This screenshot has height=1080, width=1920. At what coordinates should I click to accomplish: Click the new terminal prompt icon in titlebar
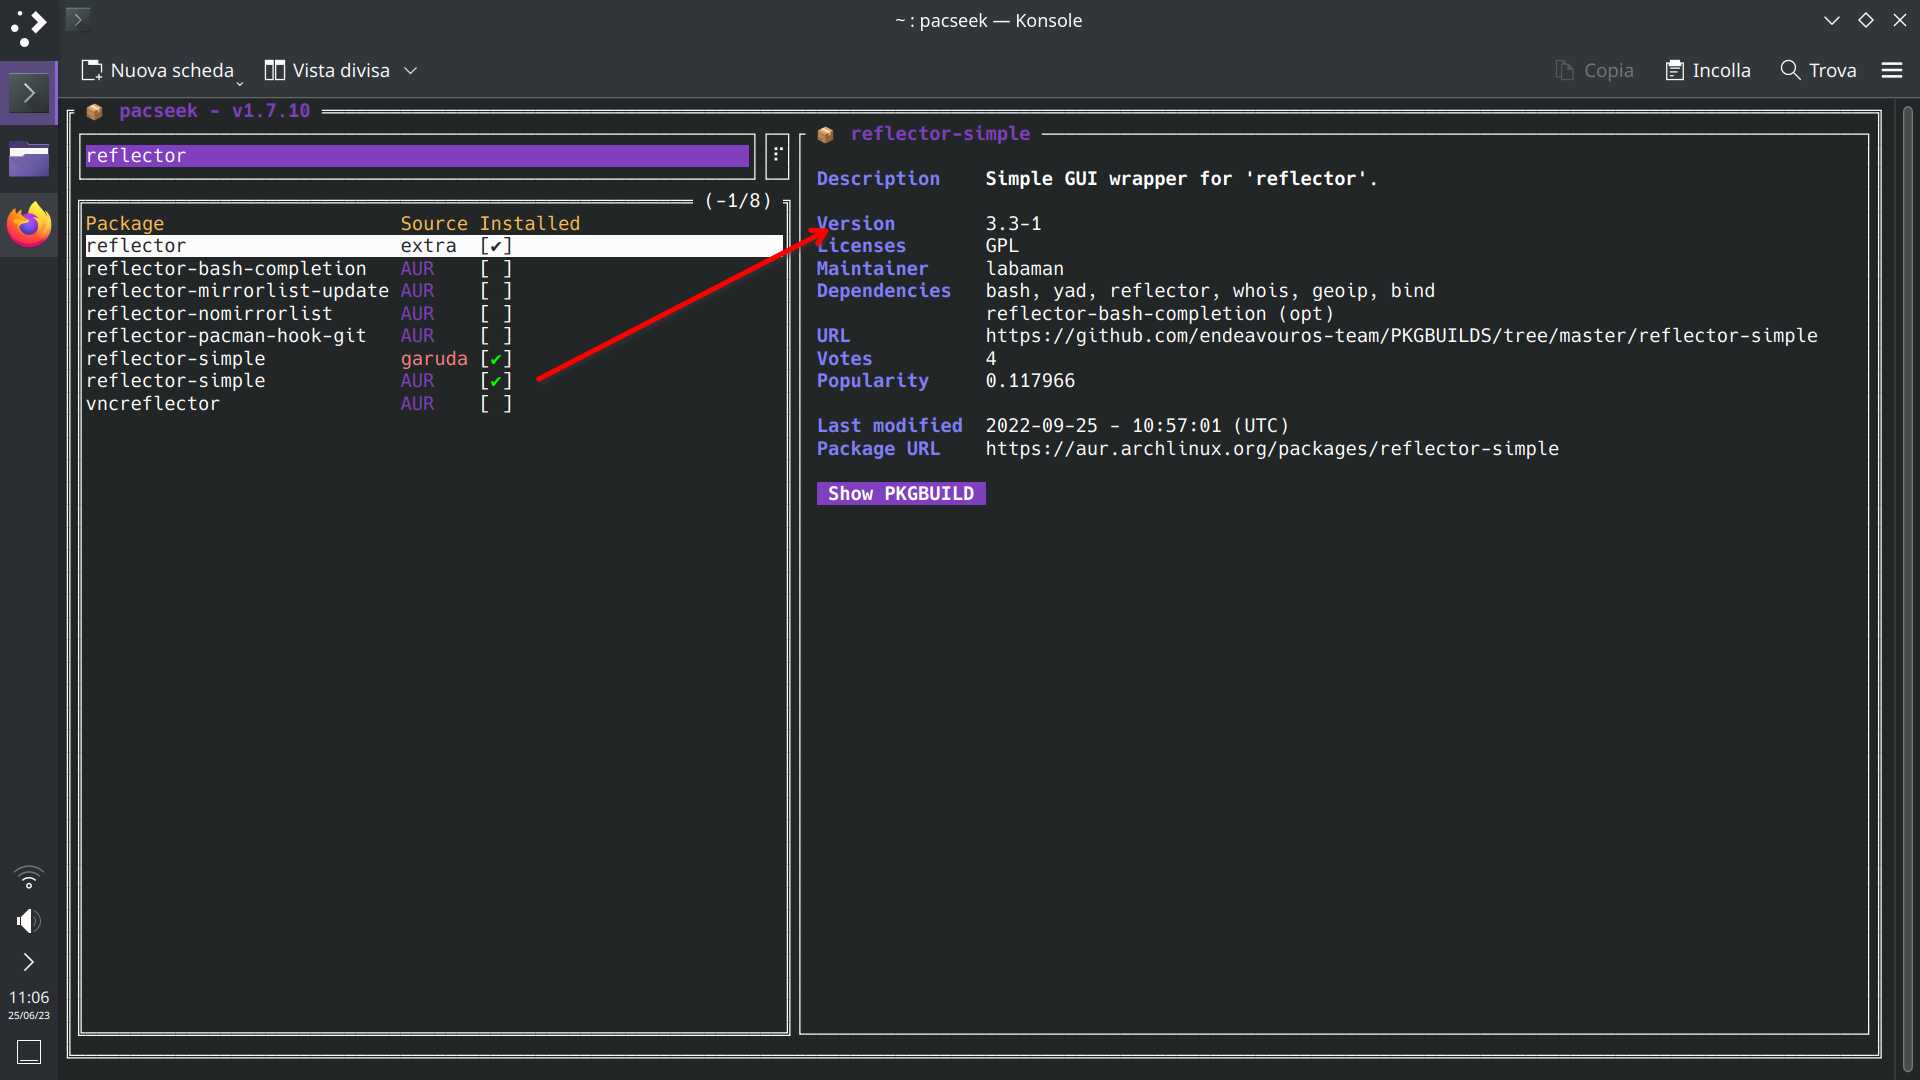pyautogui.click(x=77, y=19)
